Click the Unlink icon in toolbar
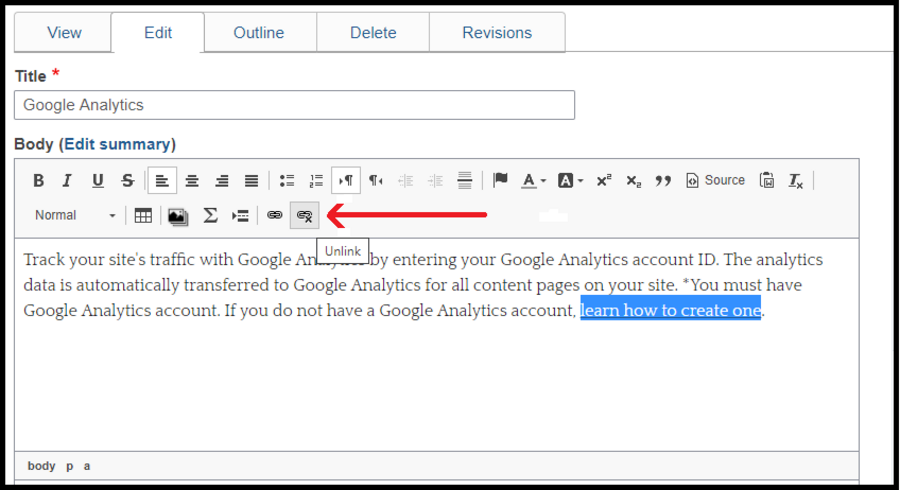 tap(304, 215)
